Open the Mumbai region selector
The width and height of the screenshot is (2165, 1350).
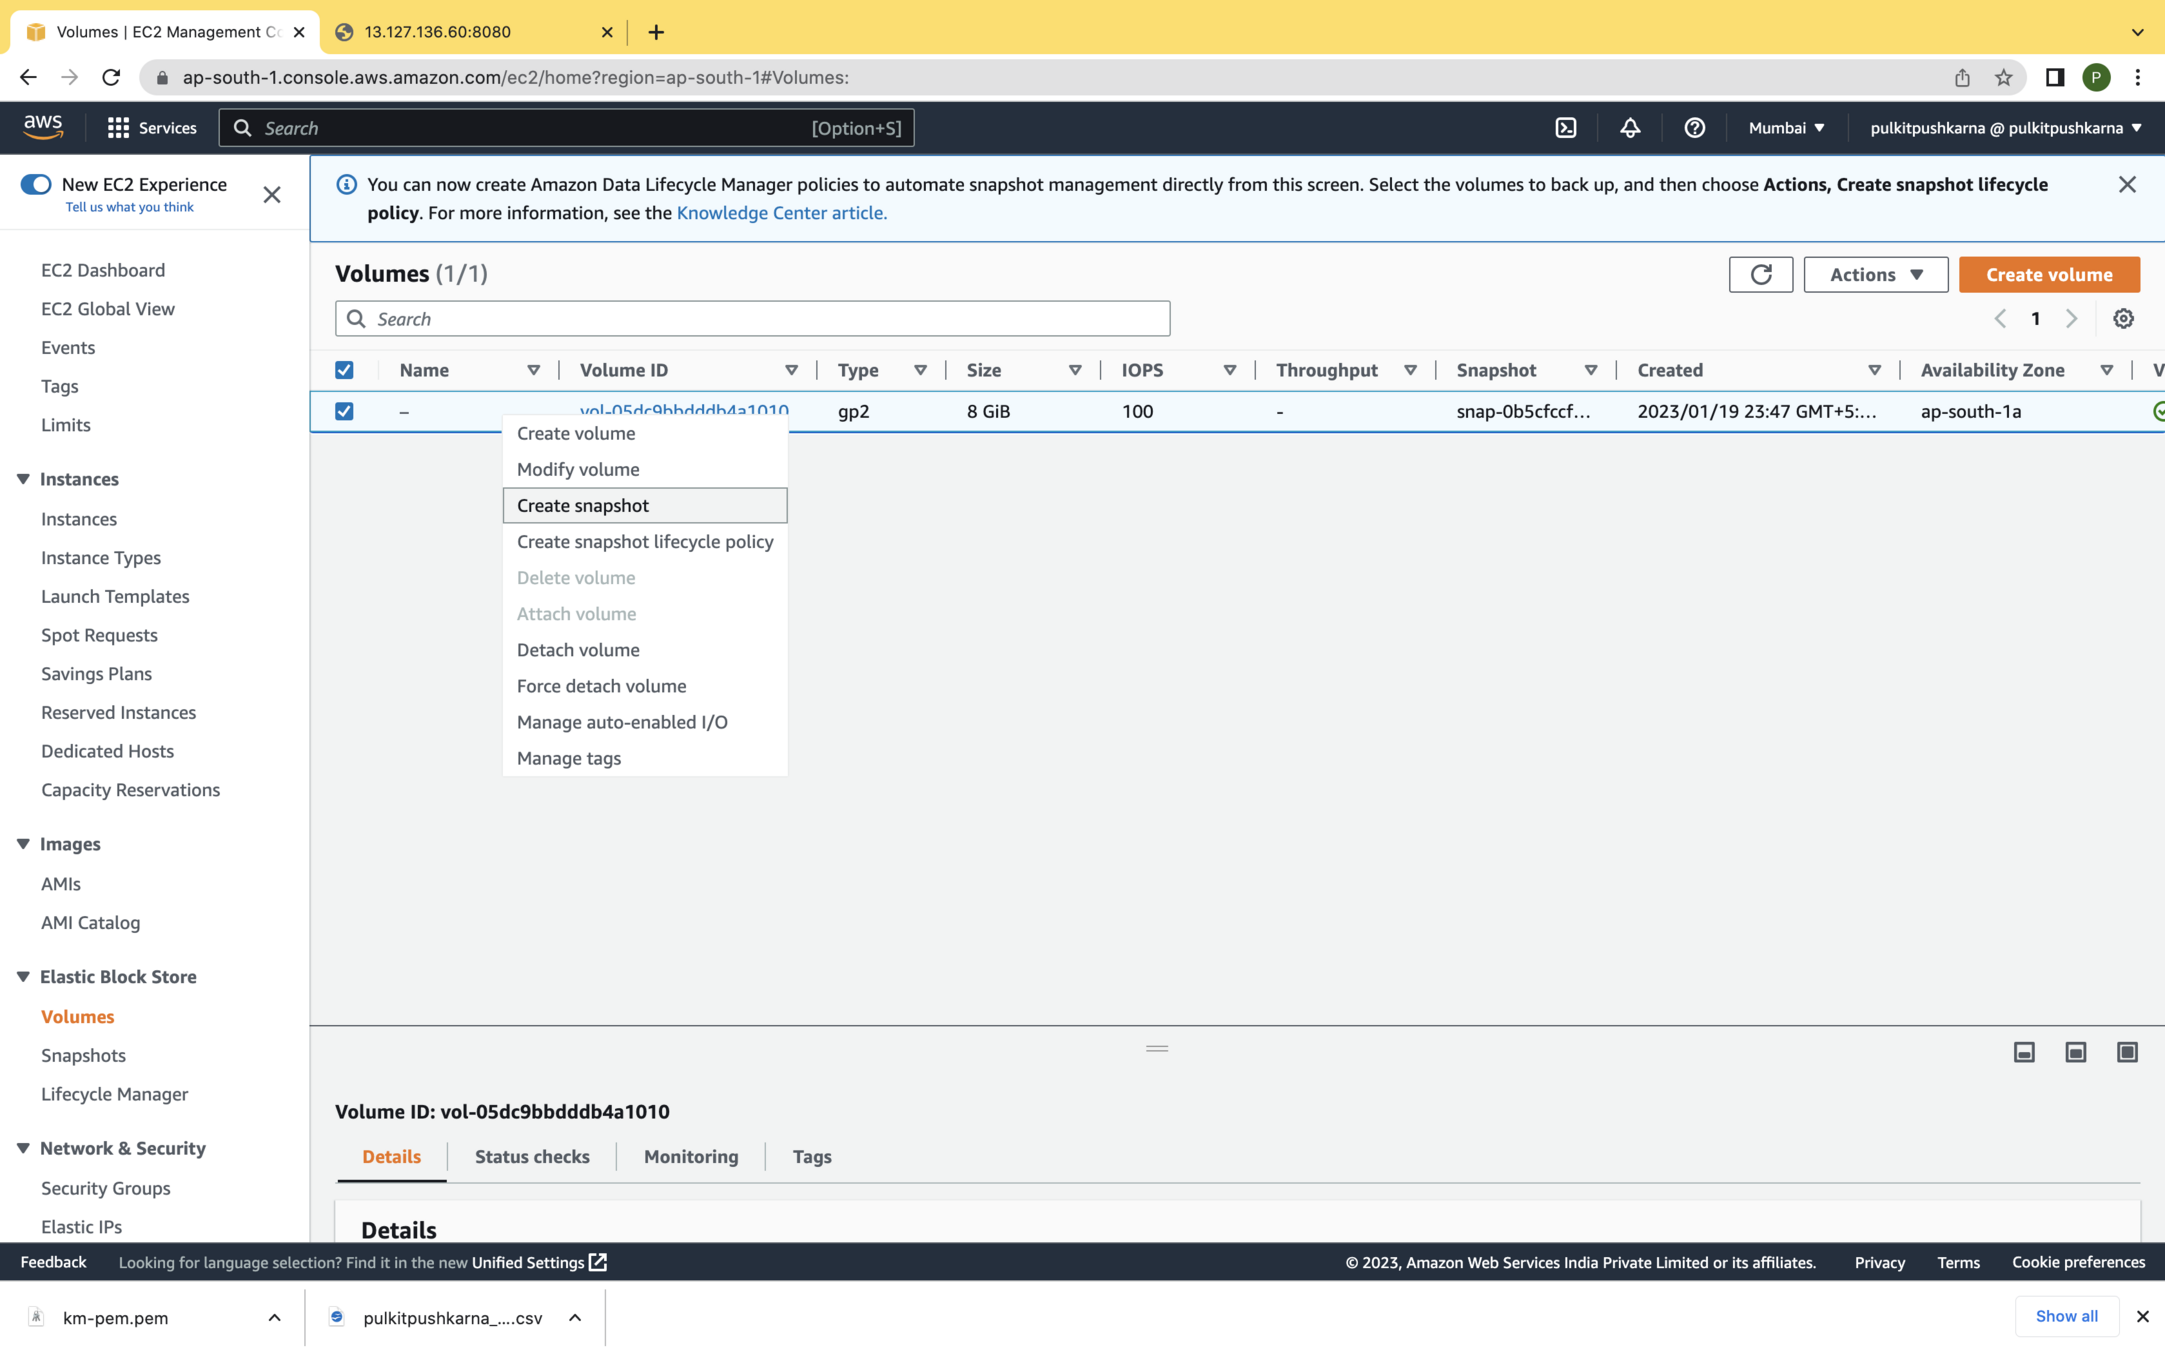[x=1786, y=128]
